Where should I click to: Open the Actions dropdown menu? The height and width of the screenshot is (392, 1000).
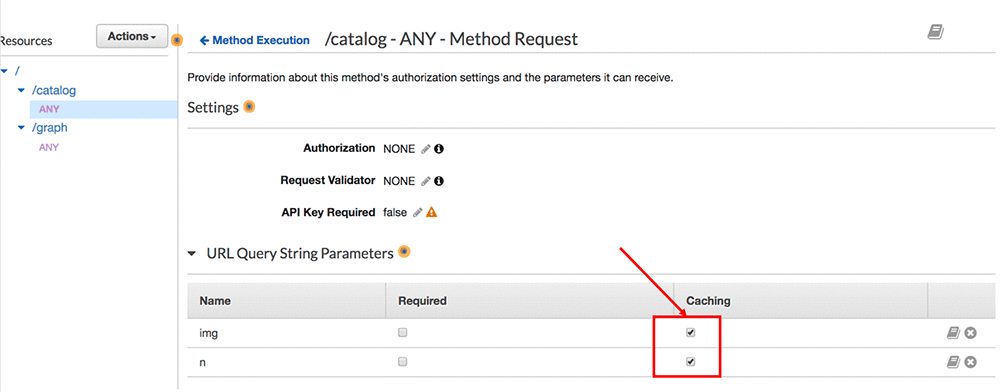[132, 36]
